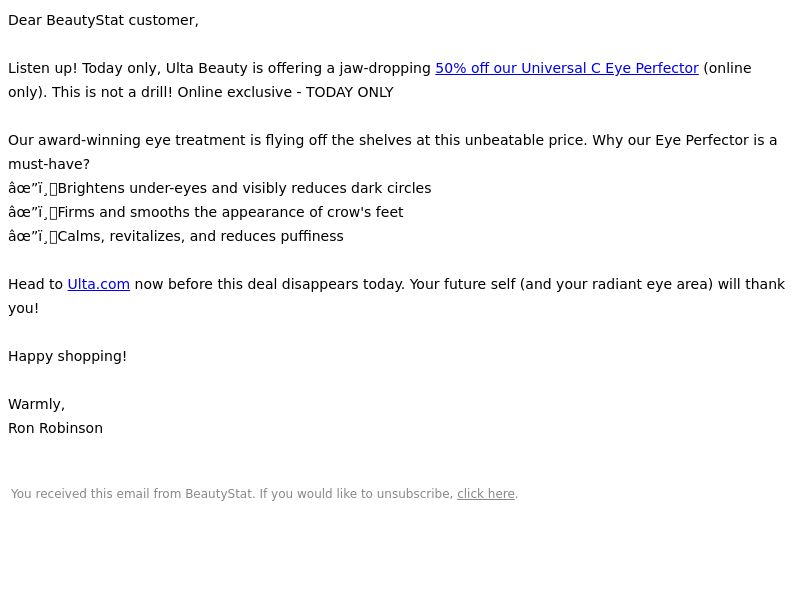Click the 'Happy shopping!' line
Viewport: 800px width, 600px height.
[x=67, y=356]
